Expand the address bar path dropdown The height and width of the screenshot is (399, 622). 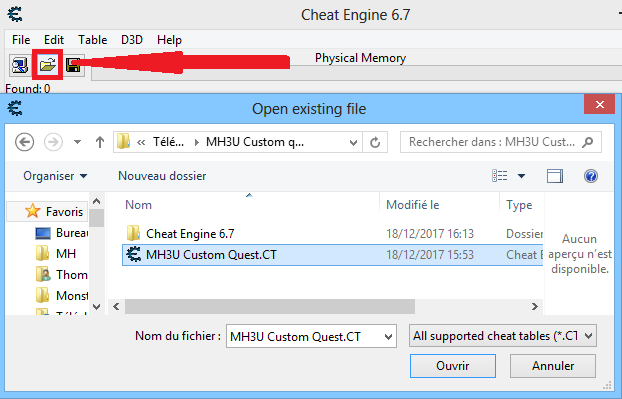coord(353,142)
